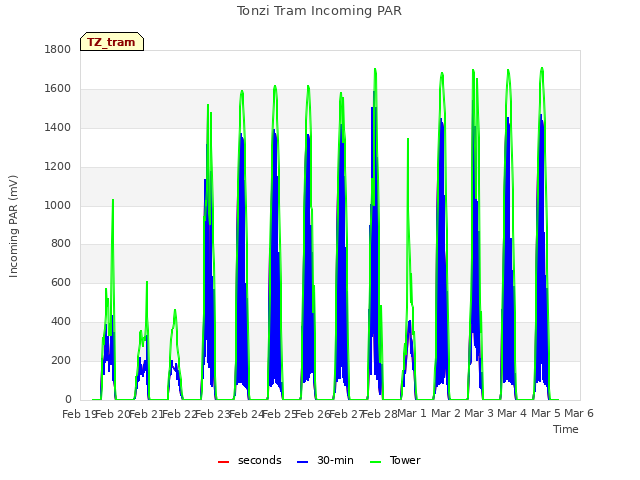Click the Feb 22 small Tower peak
This screenshot has height=480, width=640.
click(175, 311)
